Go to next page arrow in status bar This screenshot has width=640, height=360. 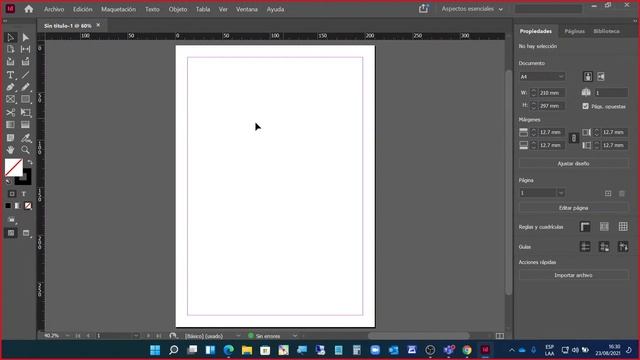pyautogui.click(x=148, y=336)
